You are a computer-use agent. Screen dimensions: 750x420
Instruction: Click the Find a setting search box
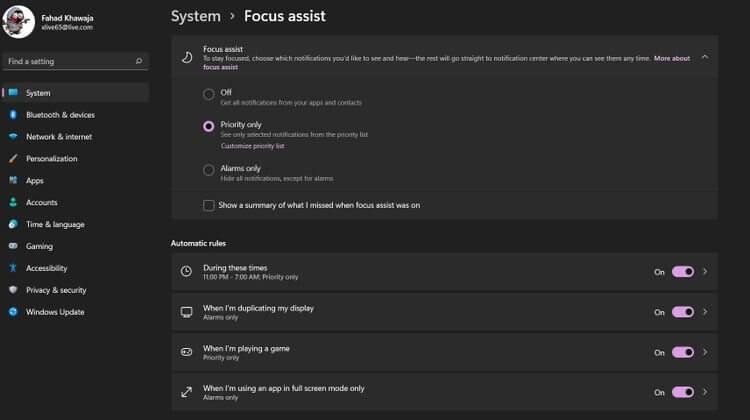click(x=76, y=61)
